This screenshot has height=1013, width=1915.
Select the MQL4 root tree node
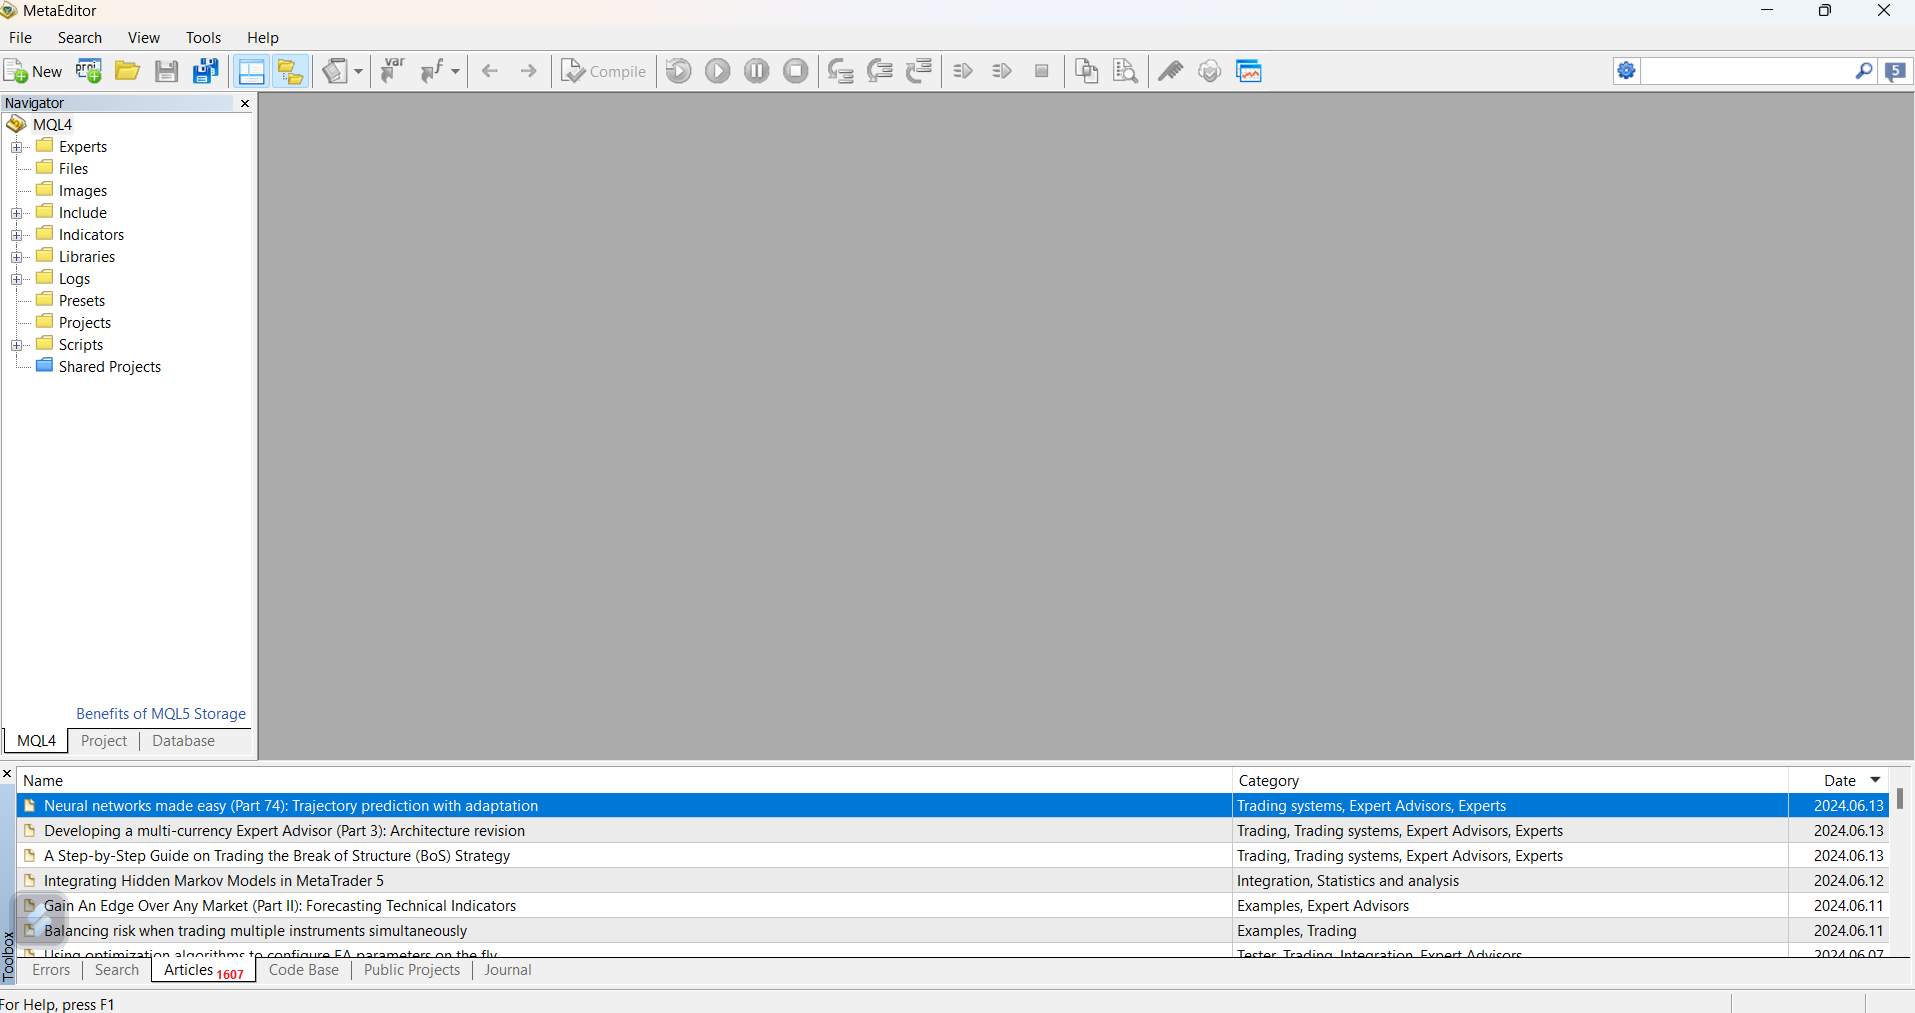pyautogui.click(x=52, y=124)
